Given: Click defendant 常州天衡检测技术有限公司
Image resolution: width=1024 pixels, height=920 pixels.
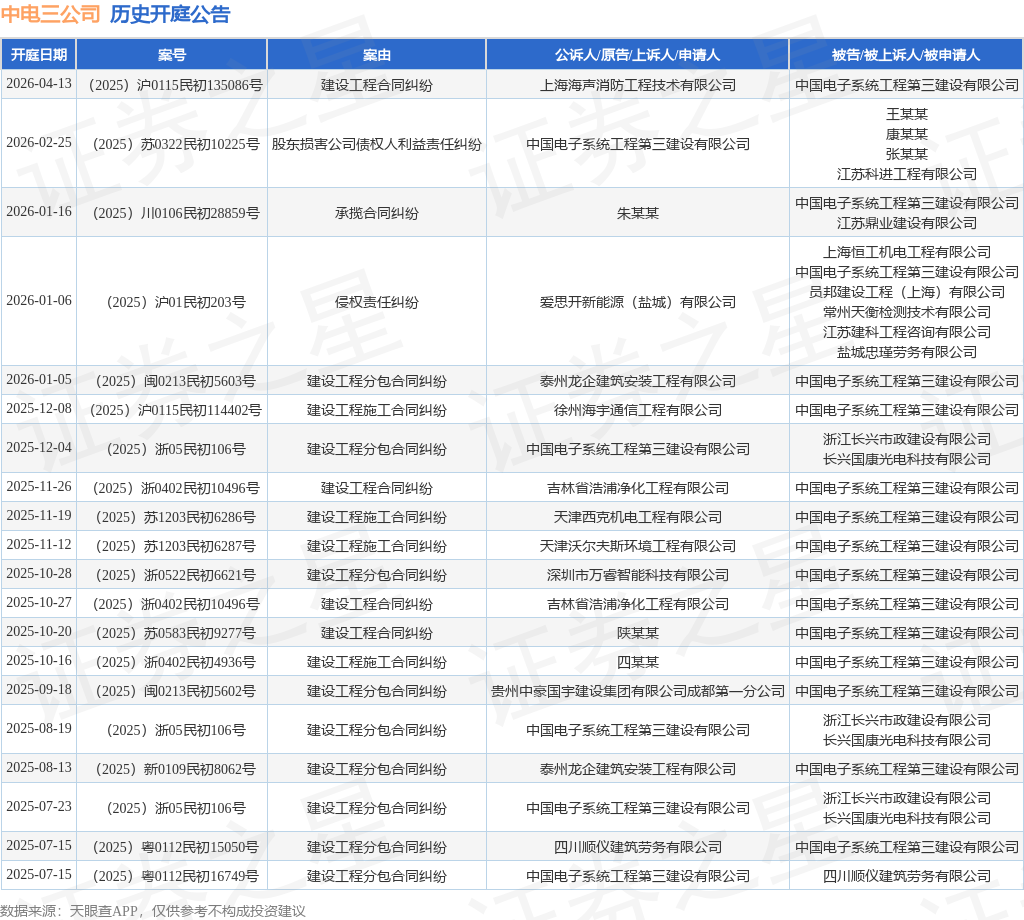Looking at the screenshot, I should [x=906, y=313].
